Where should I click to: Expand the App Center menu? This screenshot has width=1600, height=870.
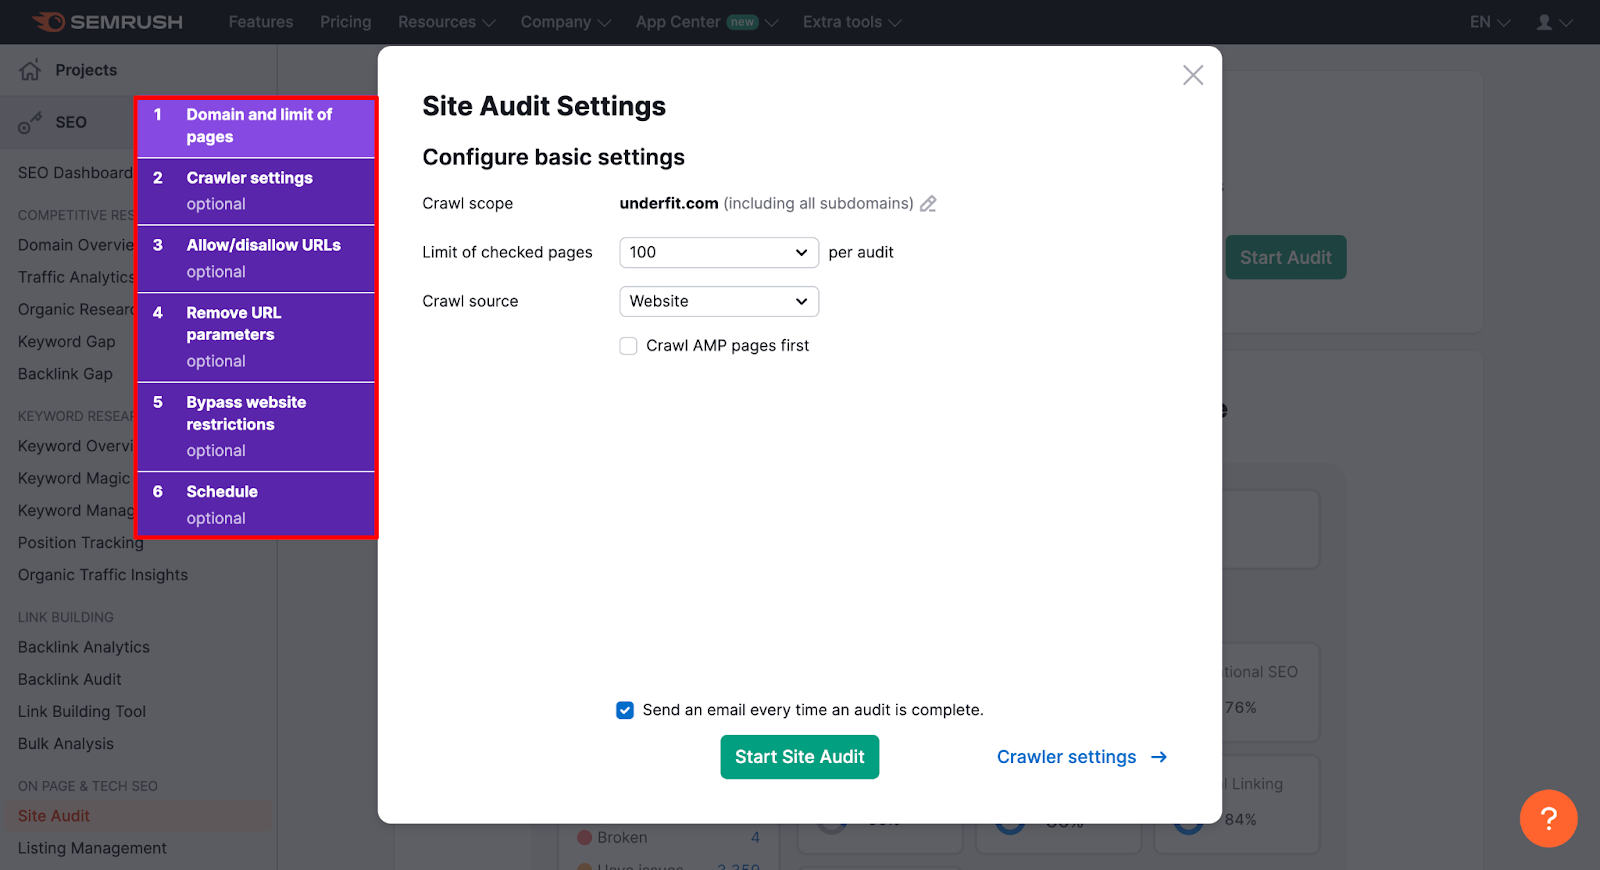click(x=706, y=22)
